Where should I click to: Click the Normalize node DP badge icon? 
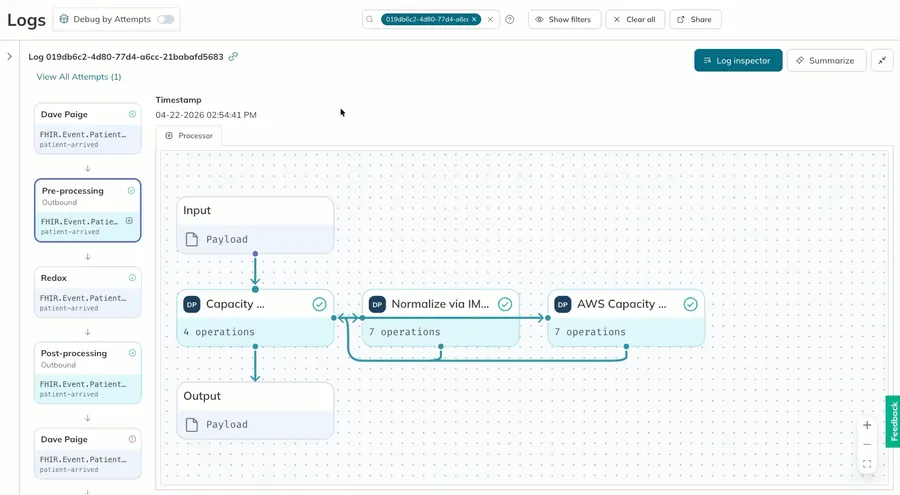coord(377,304)
